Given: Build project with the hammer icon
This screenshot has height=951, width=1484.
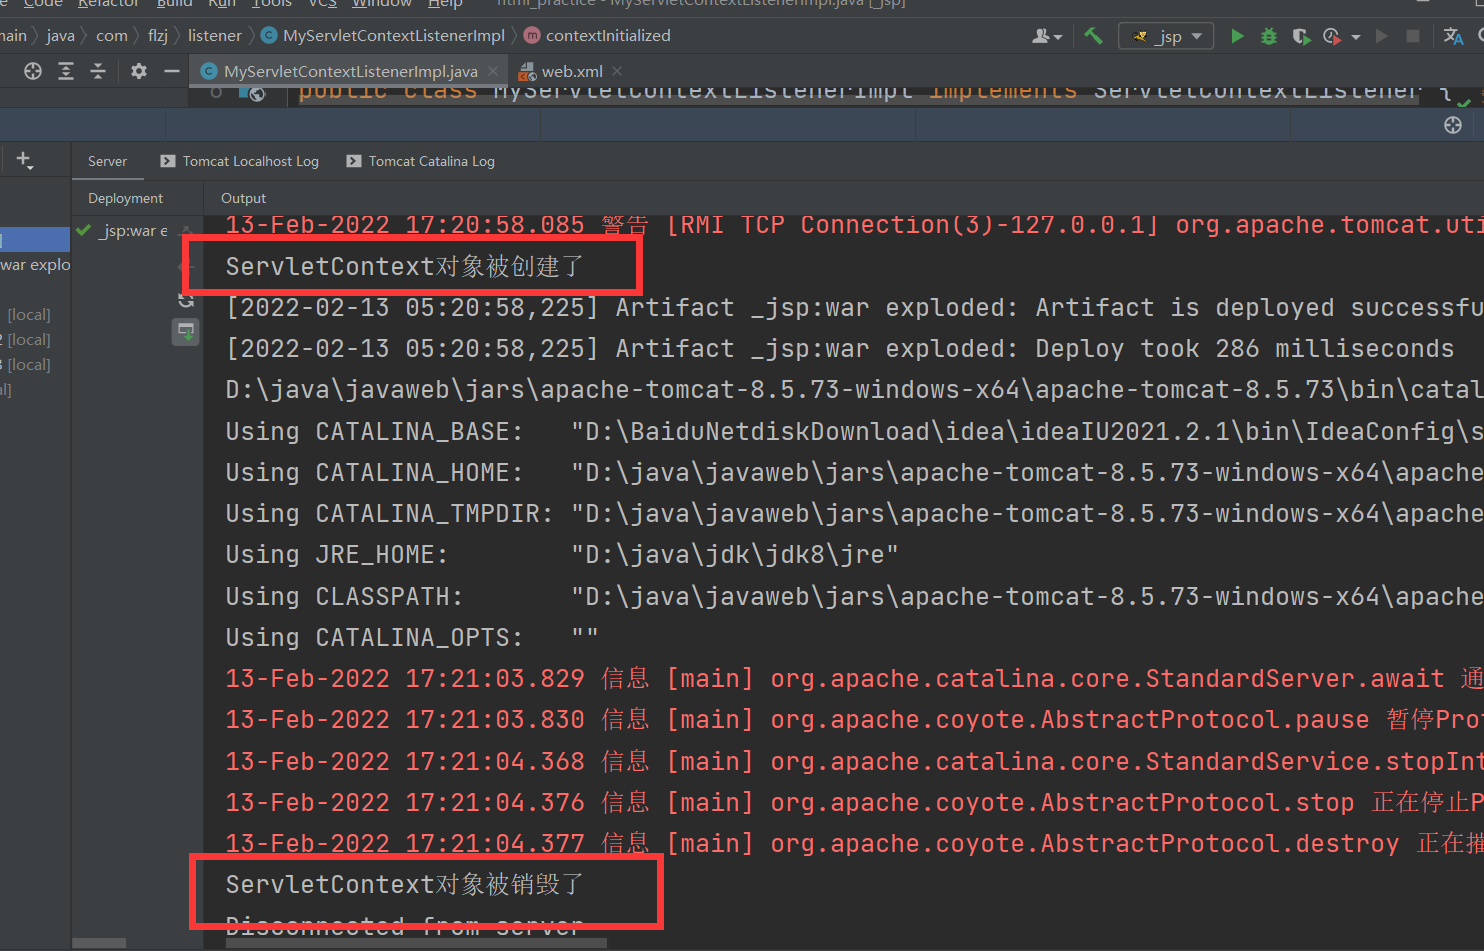Looking at the screenshot, I should point(1093,36).
